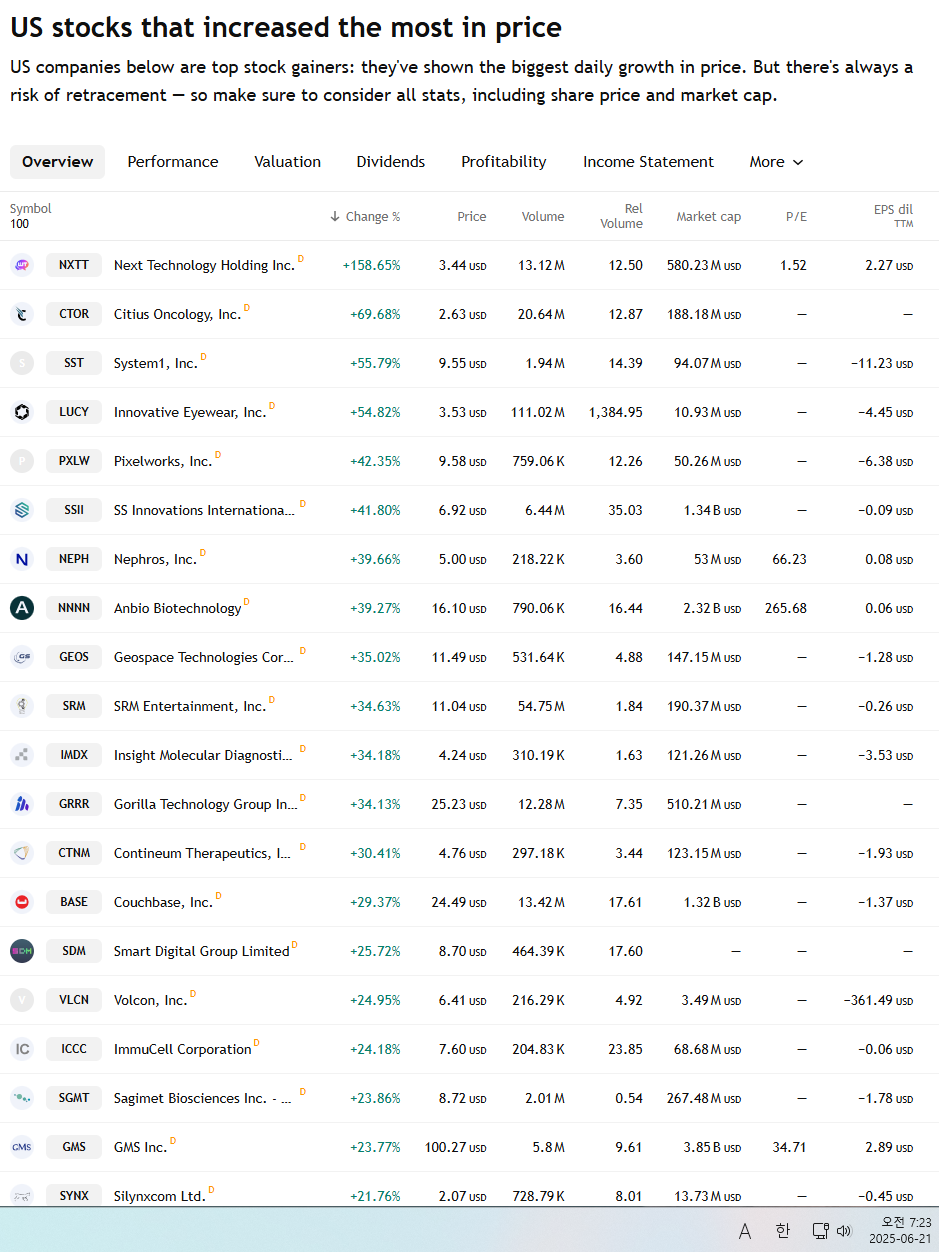Viewport: 939px width, 1252px height.
Task: Sort by the Price column header
Action: click(472, 216)
